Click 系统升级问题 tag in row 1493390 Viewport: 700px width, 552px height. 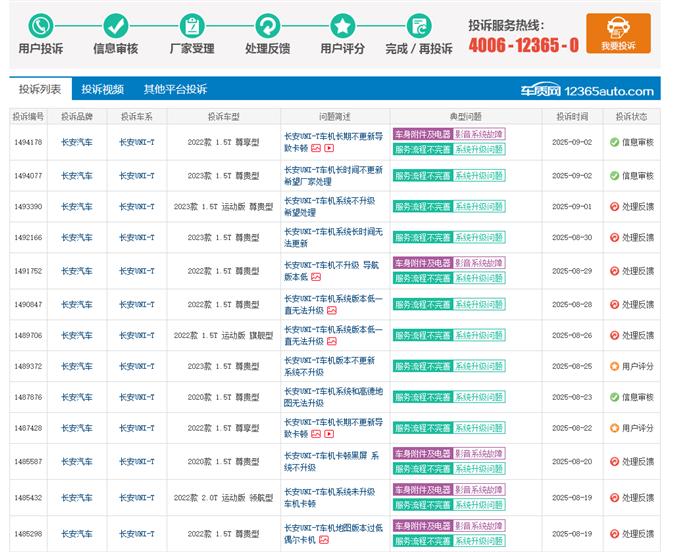pyautogui.click(x=479, y=207)
